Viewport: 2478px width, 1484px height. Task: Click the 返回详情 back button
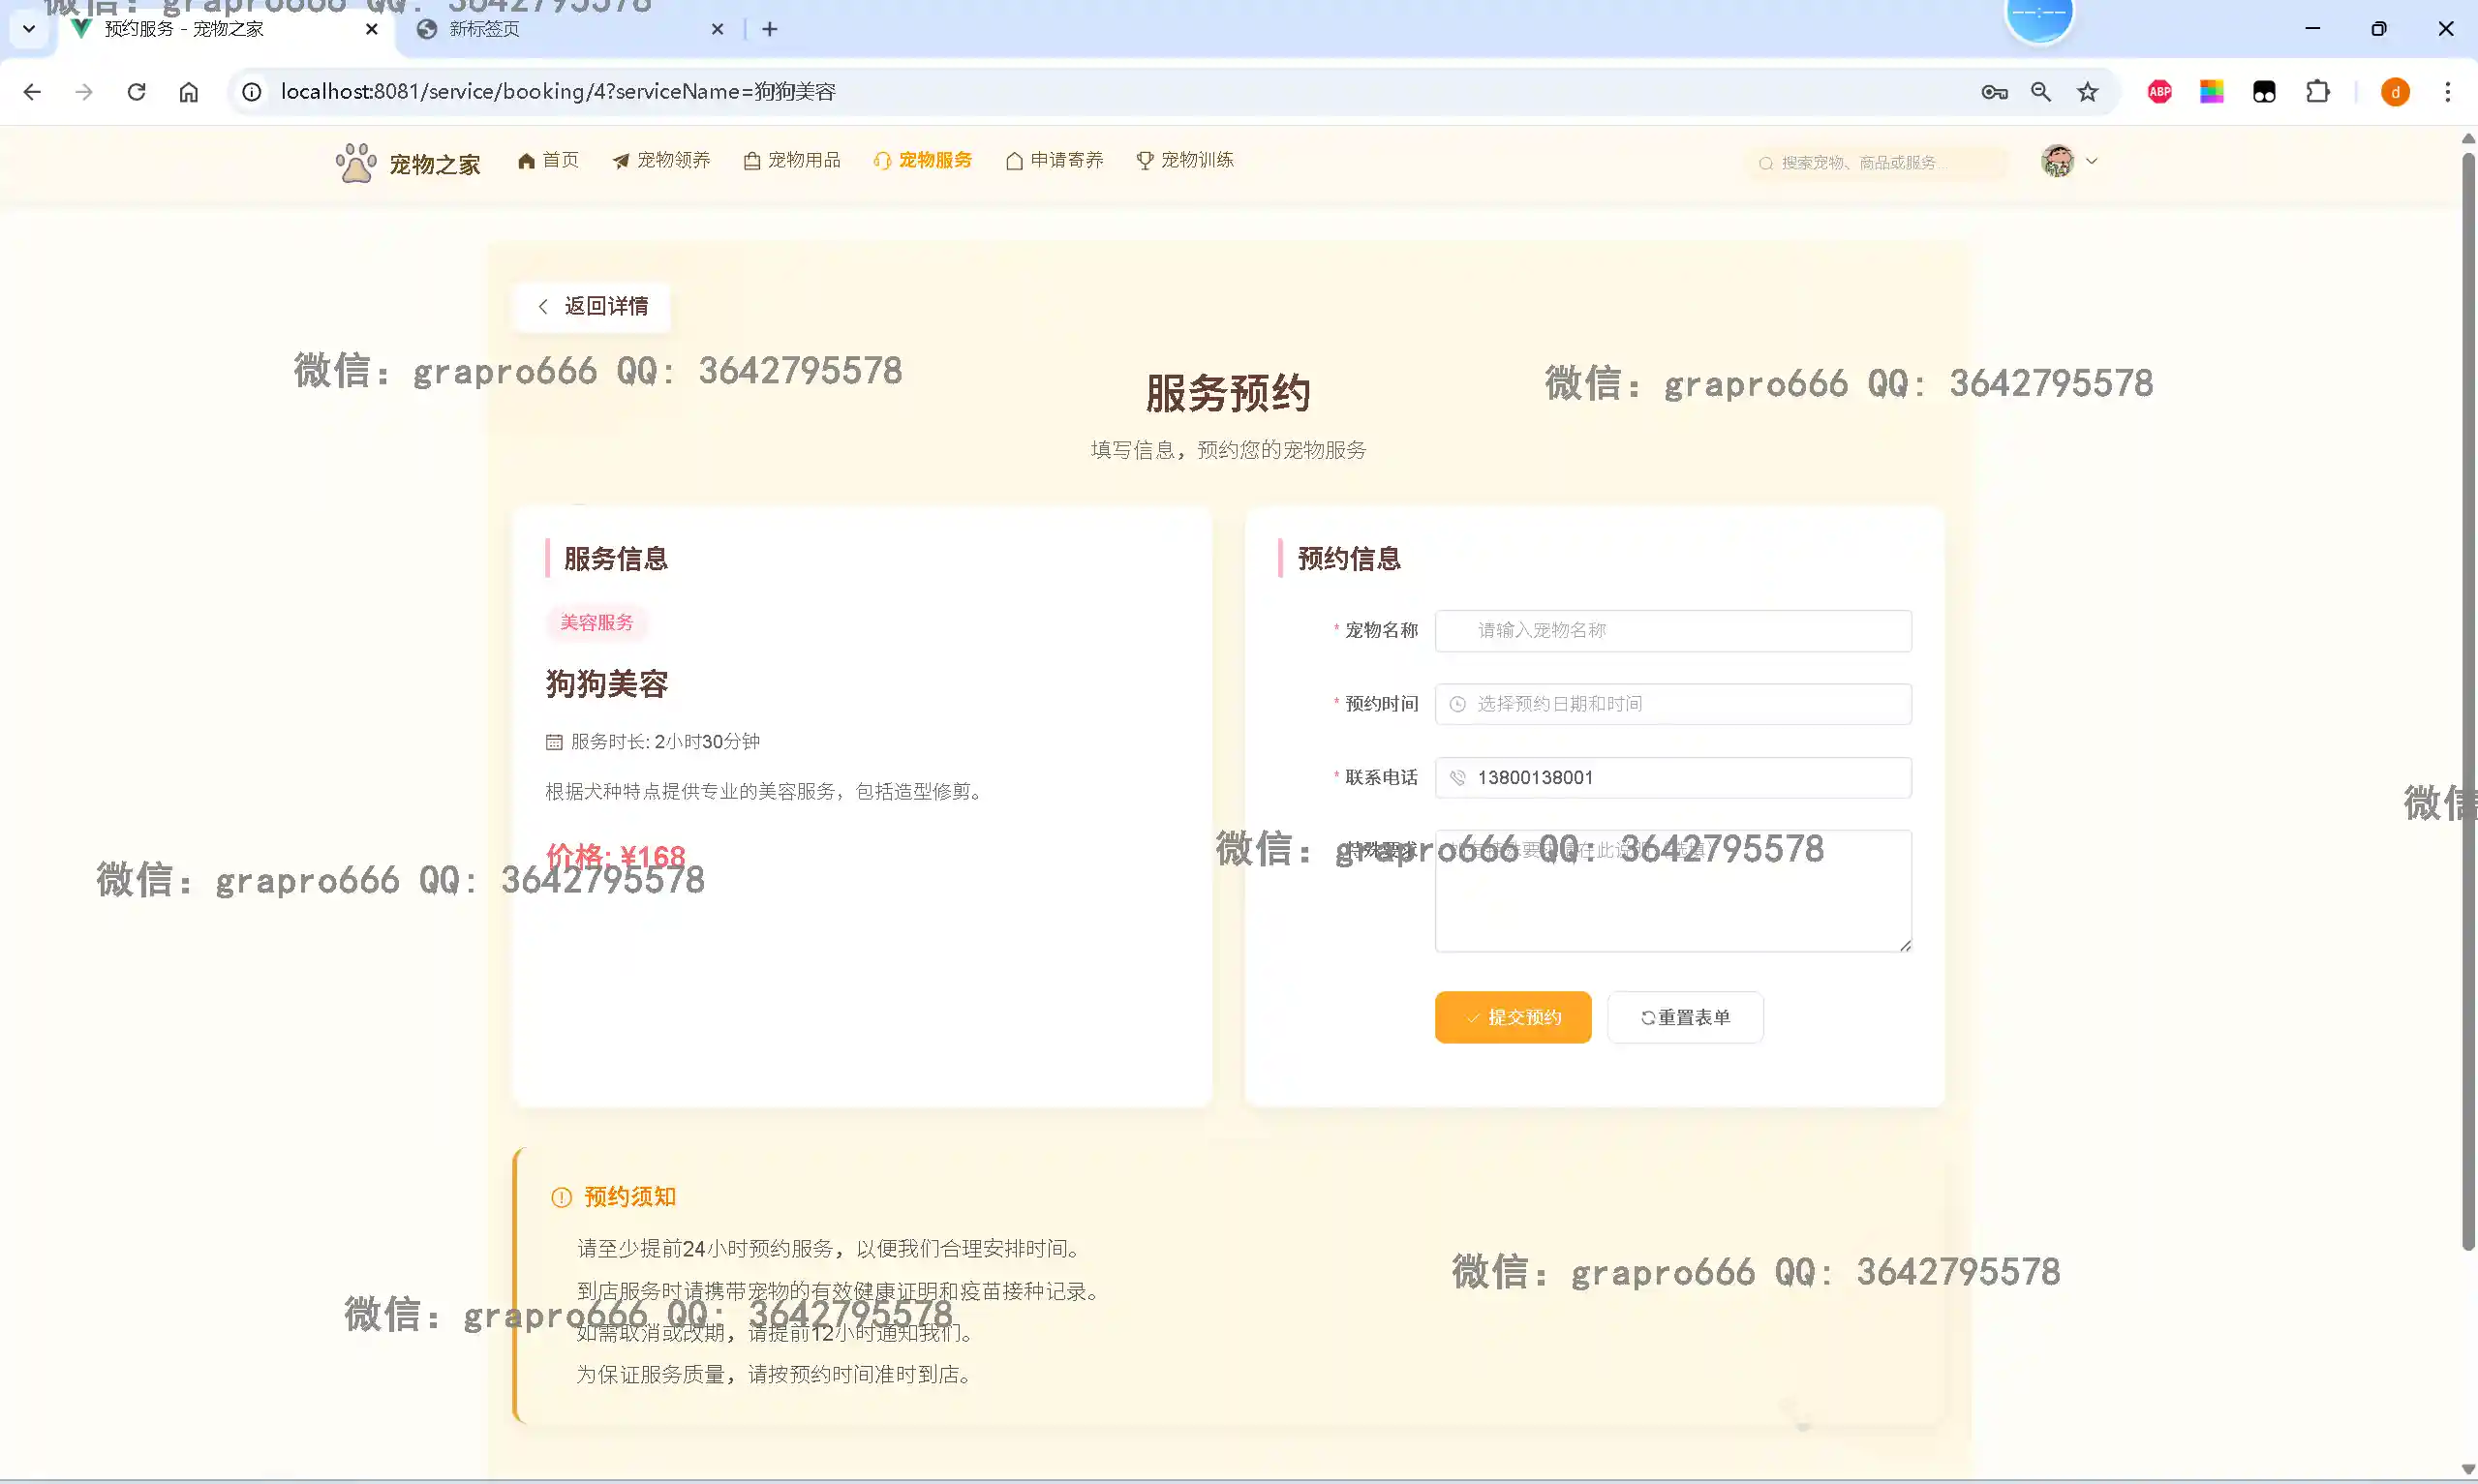(592, 306)
